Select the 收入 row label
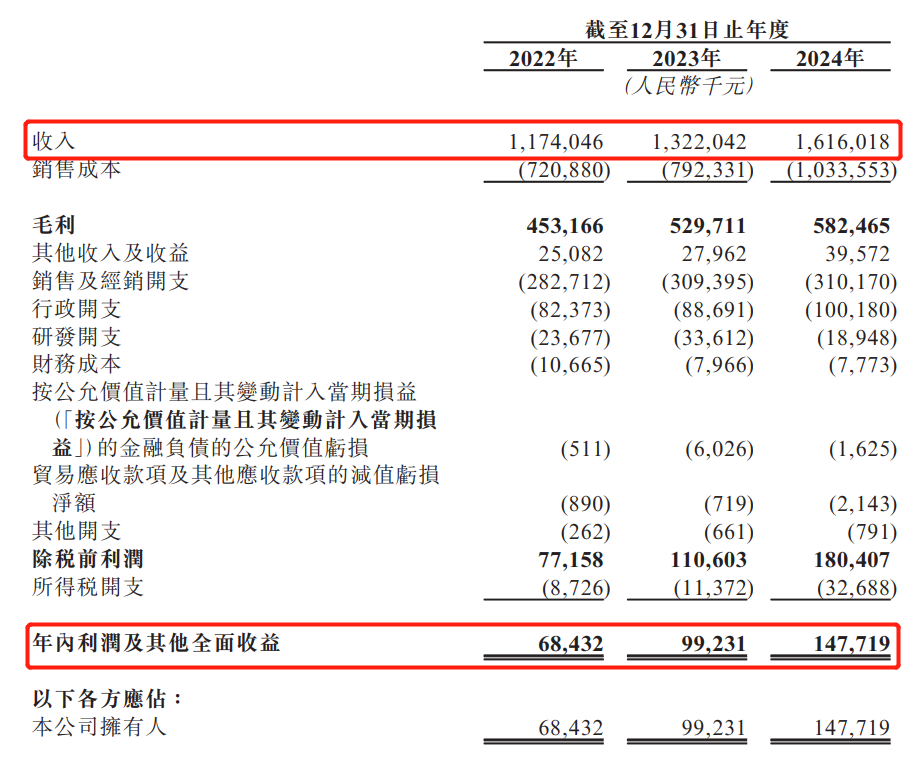Screen dimensions: 921x760 point(54,141)
